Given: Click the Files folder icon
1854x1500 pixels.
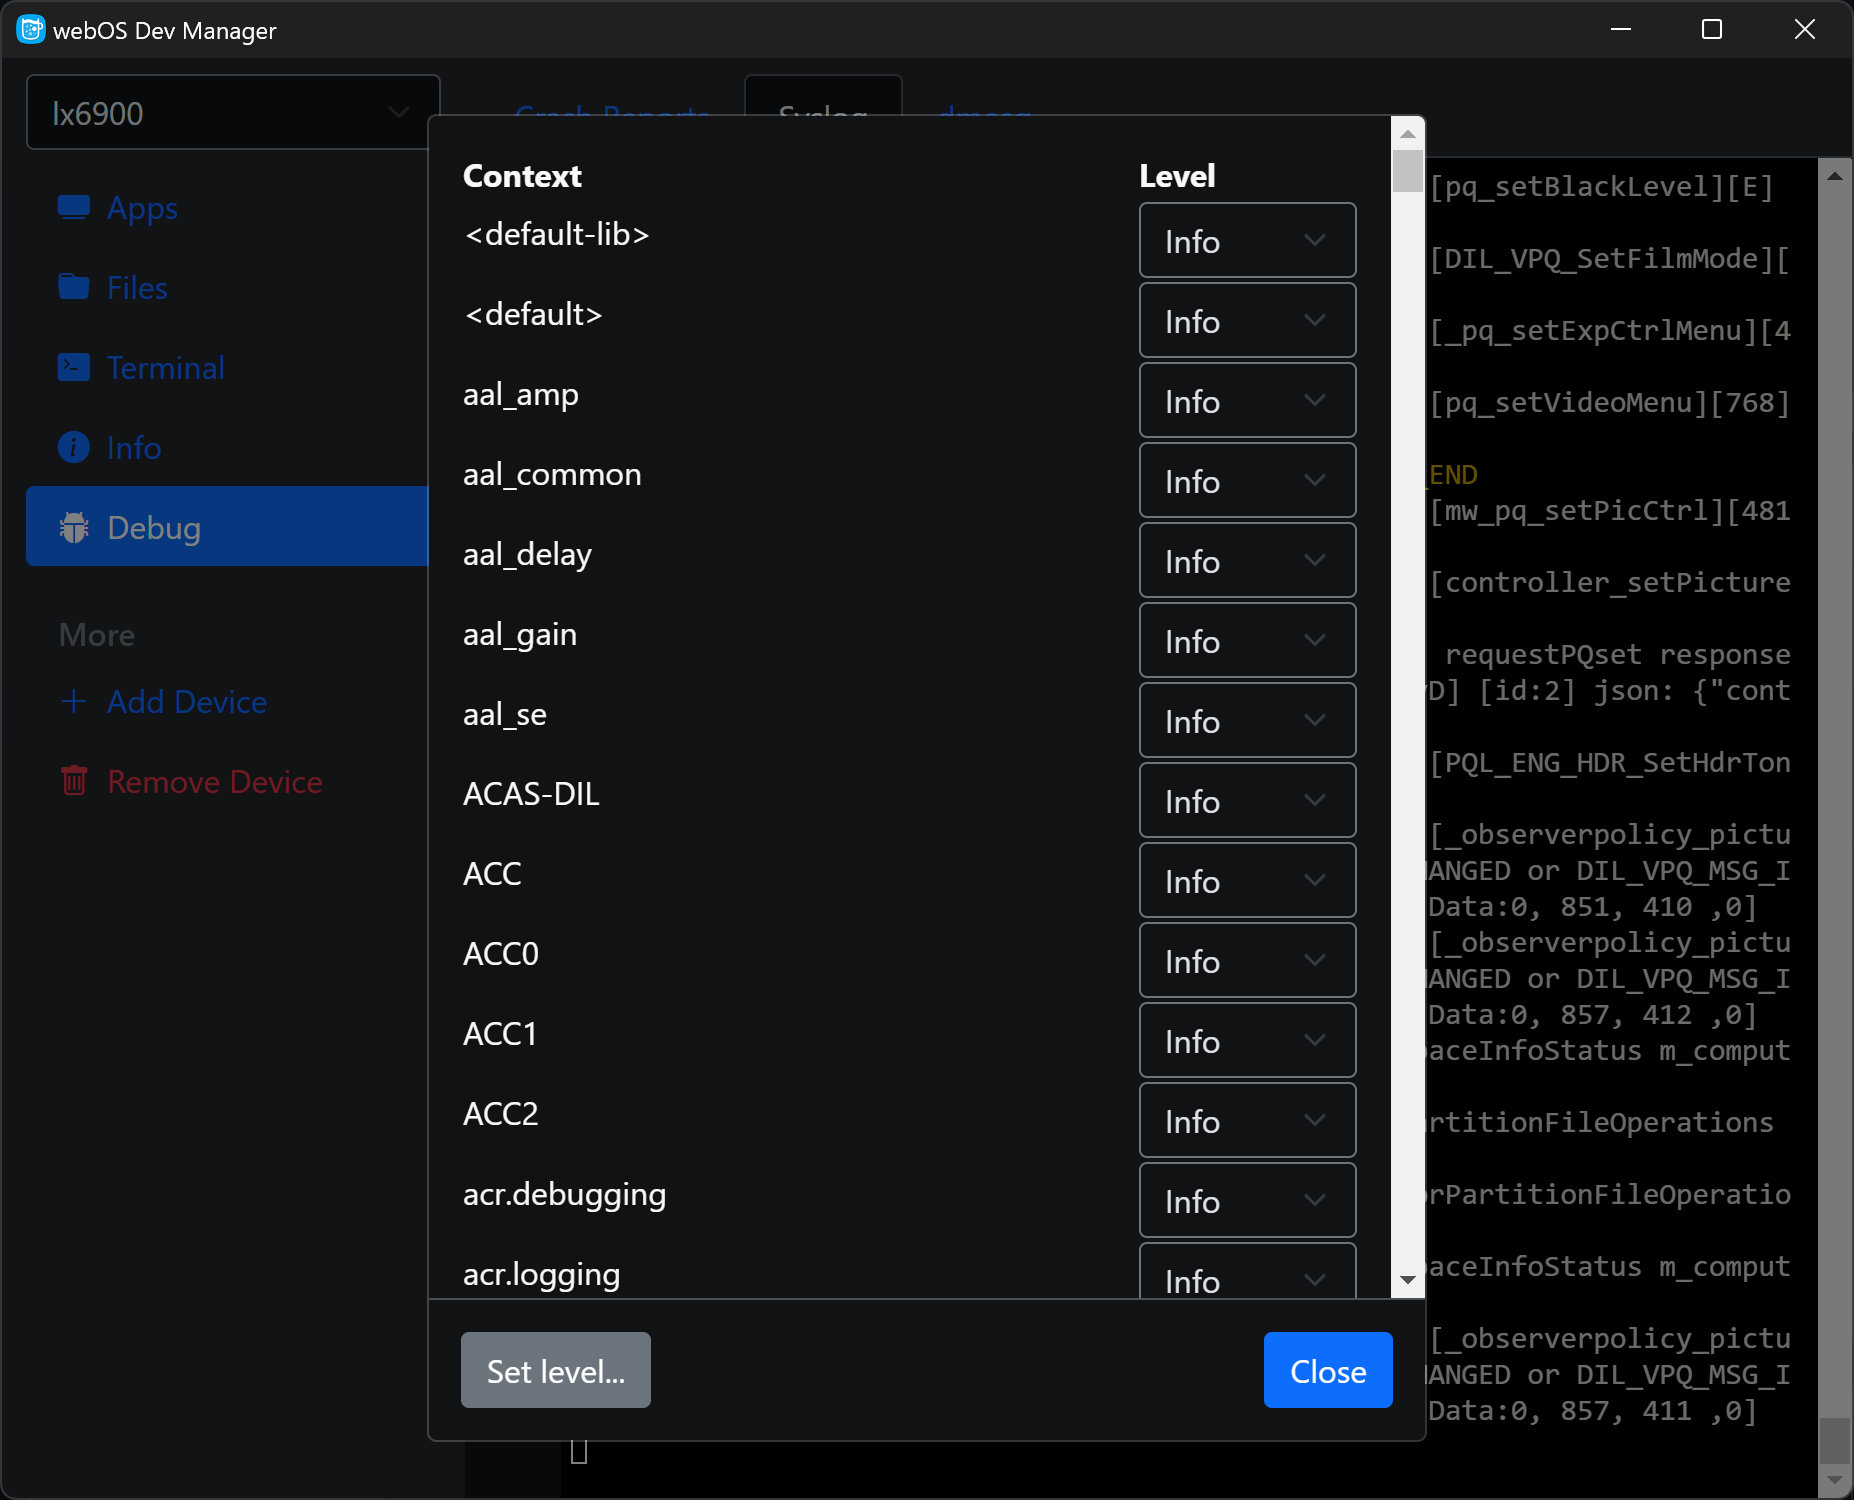Looking at the screenshot, I should 74,288.
